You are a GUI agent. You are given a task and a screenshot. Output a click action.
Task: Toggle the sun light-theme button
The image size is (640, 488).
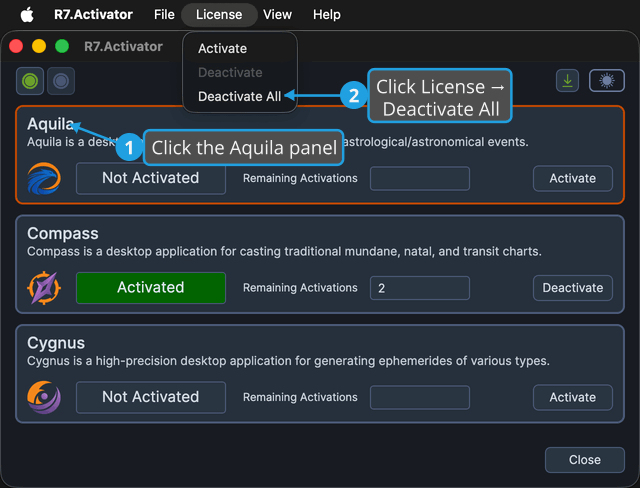point(607,80)
